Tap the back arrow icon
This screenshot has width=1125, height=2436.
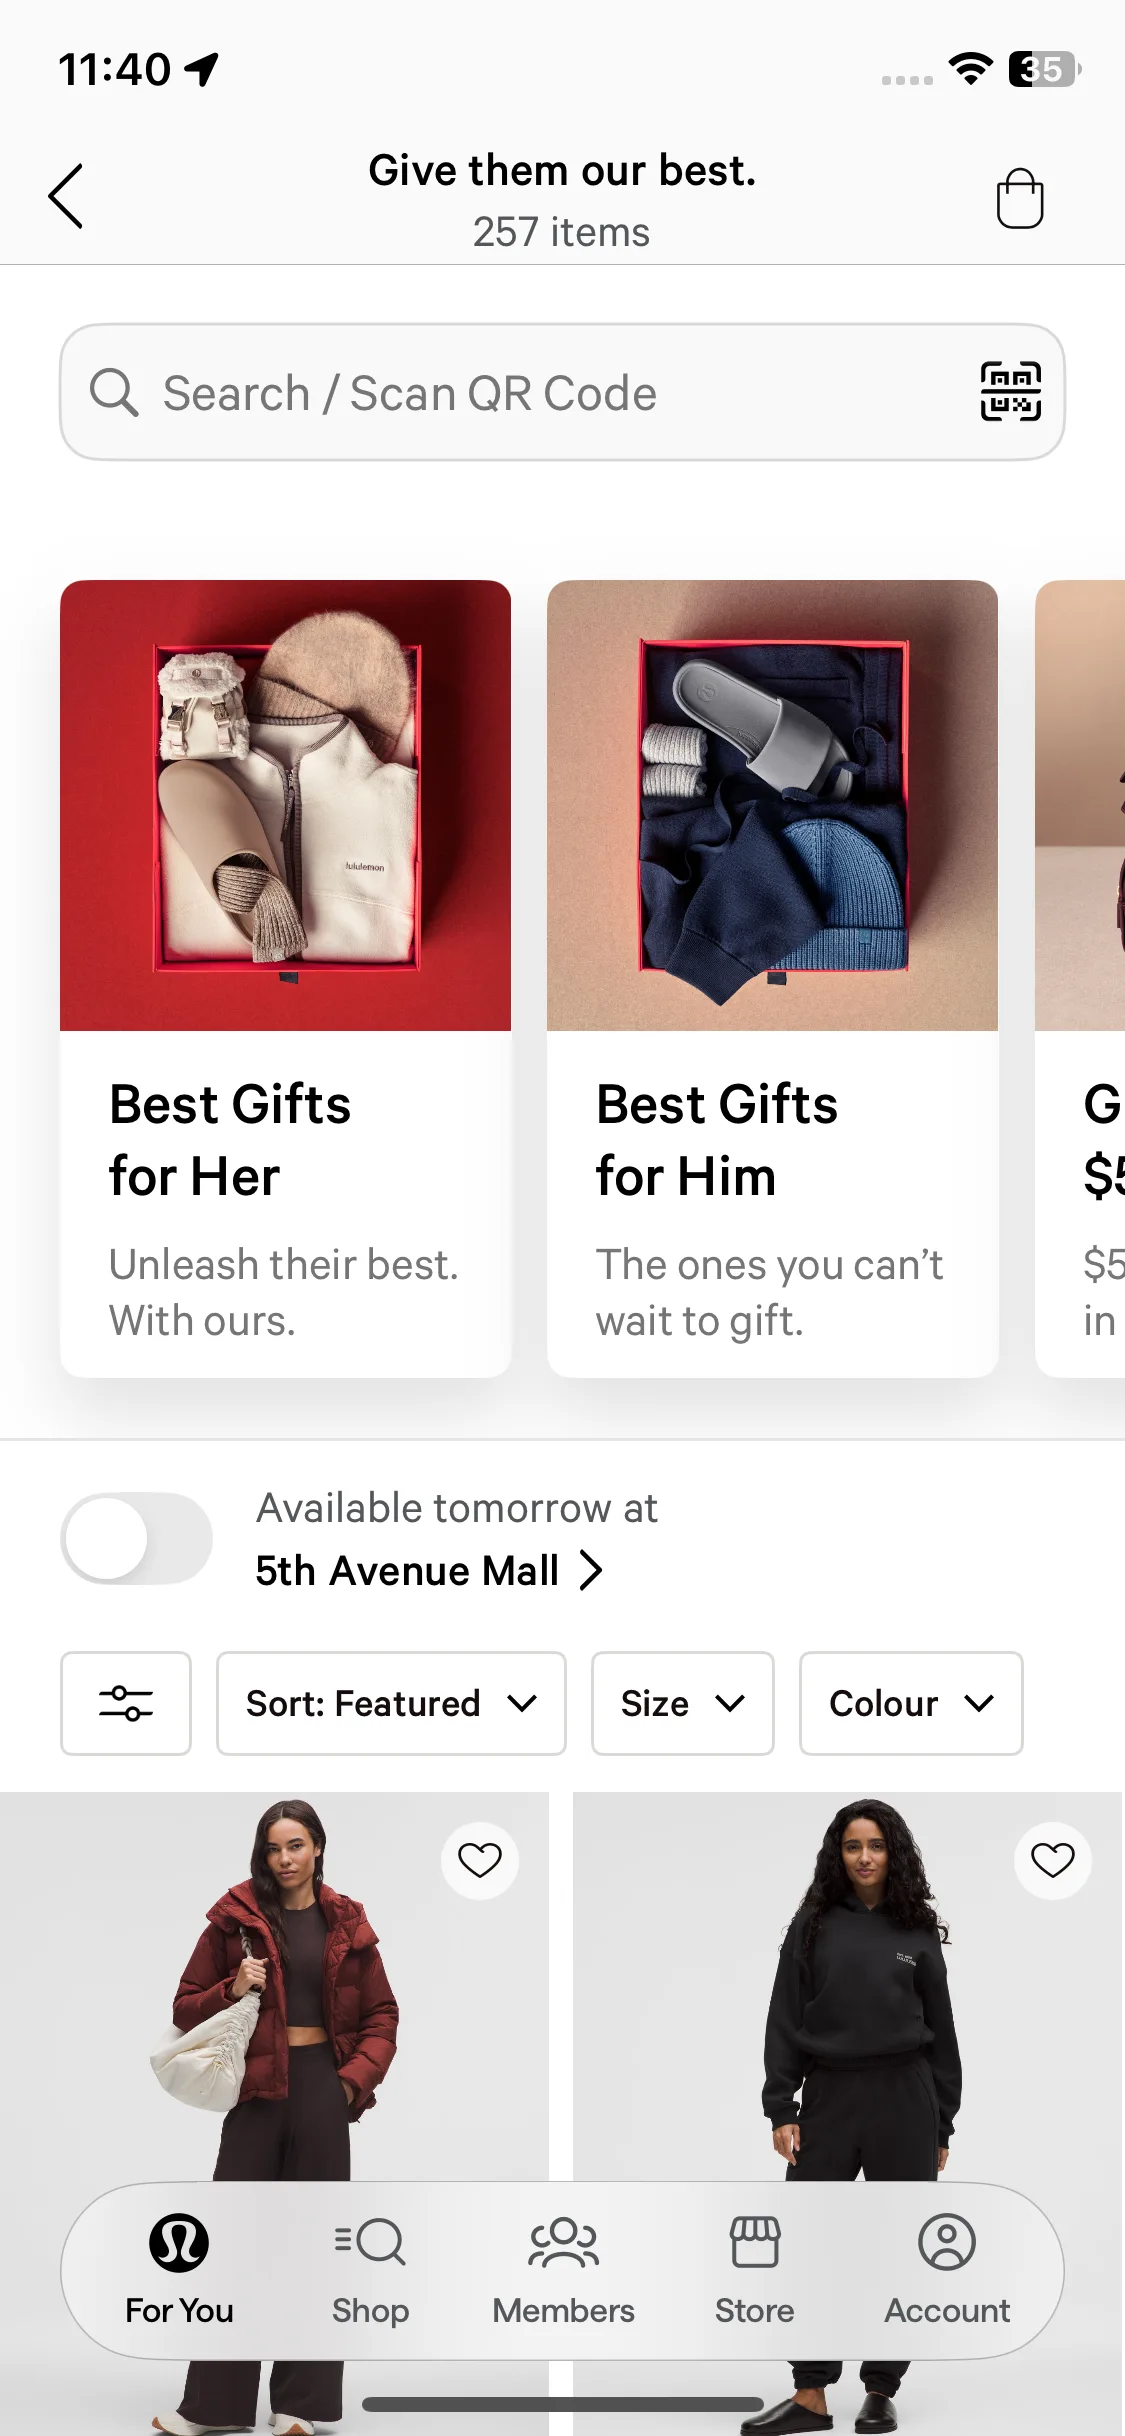66,197
